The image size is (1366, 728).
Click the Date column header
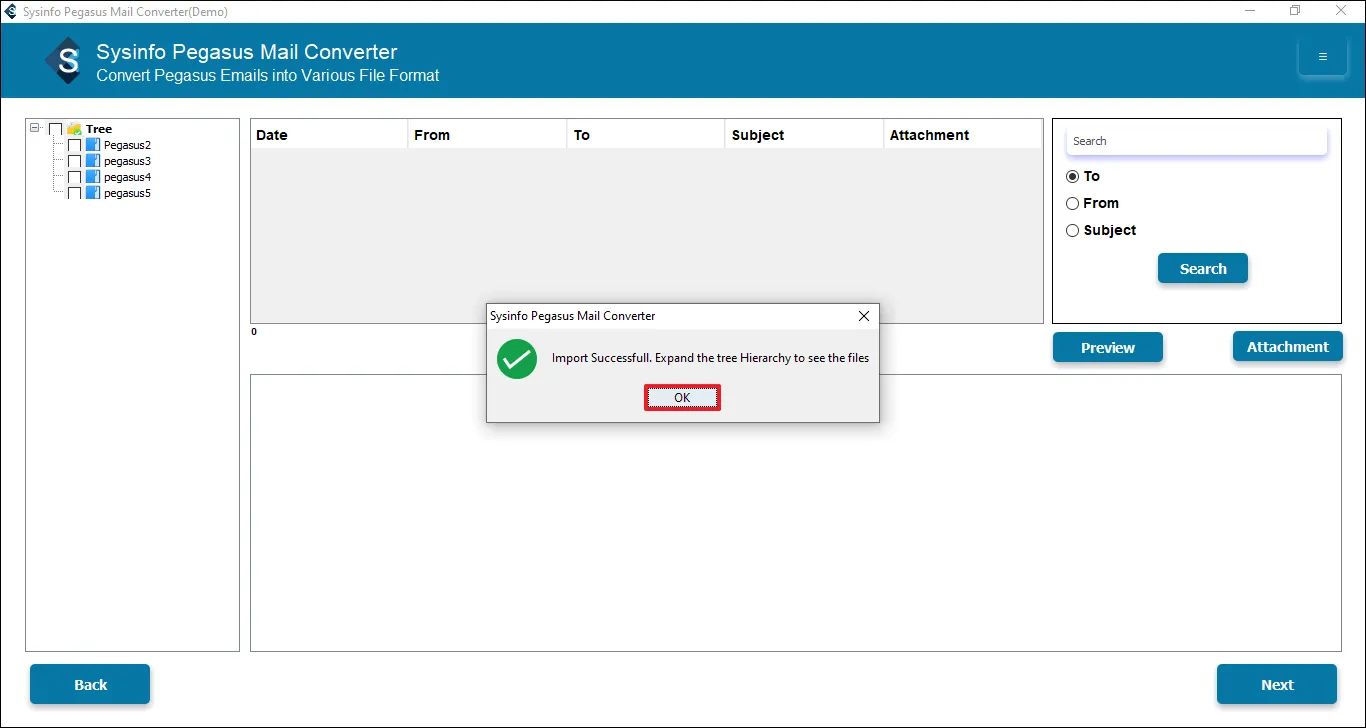coord(329,135)
